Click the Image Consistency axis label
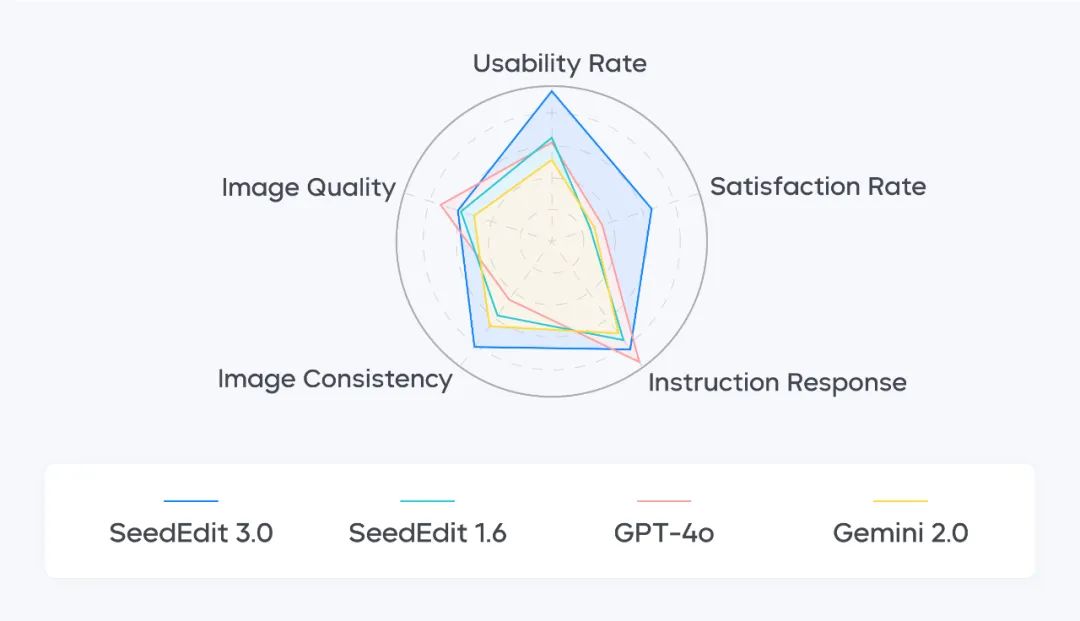This screenshot has width=1080, height=621. [335, 379]
